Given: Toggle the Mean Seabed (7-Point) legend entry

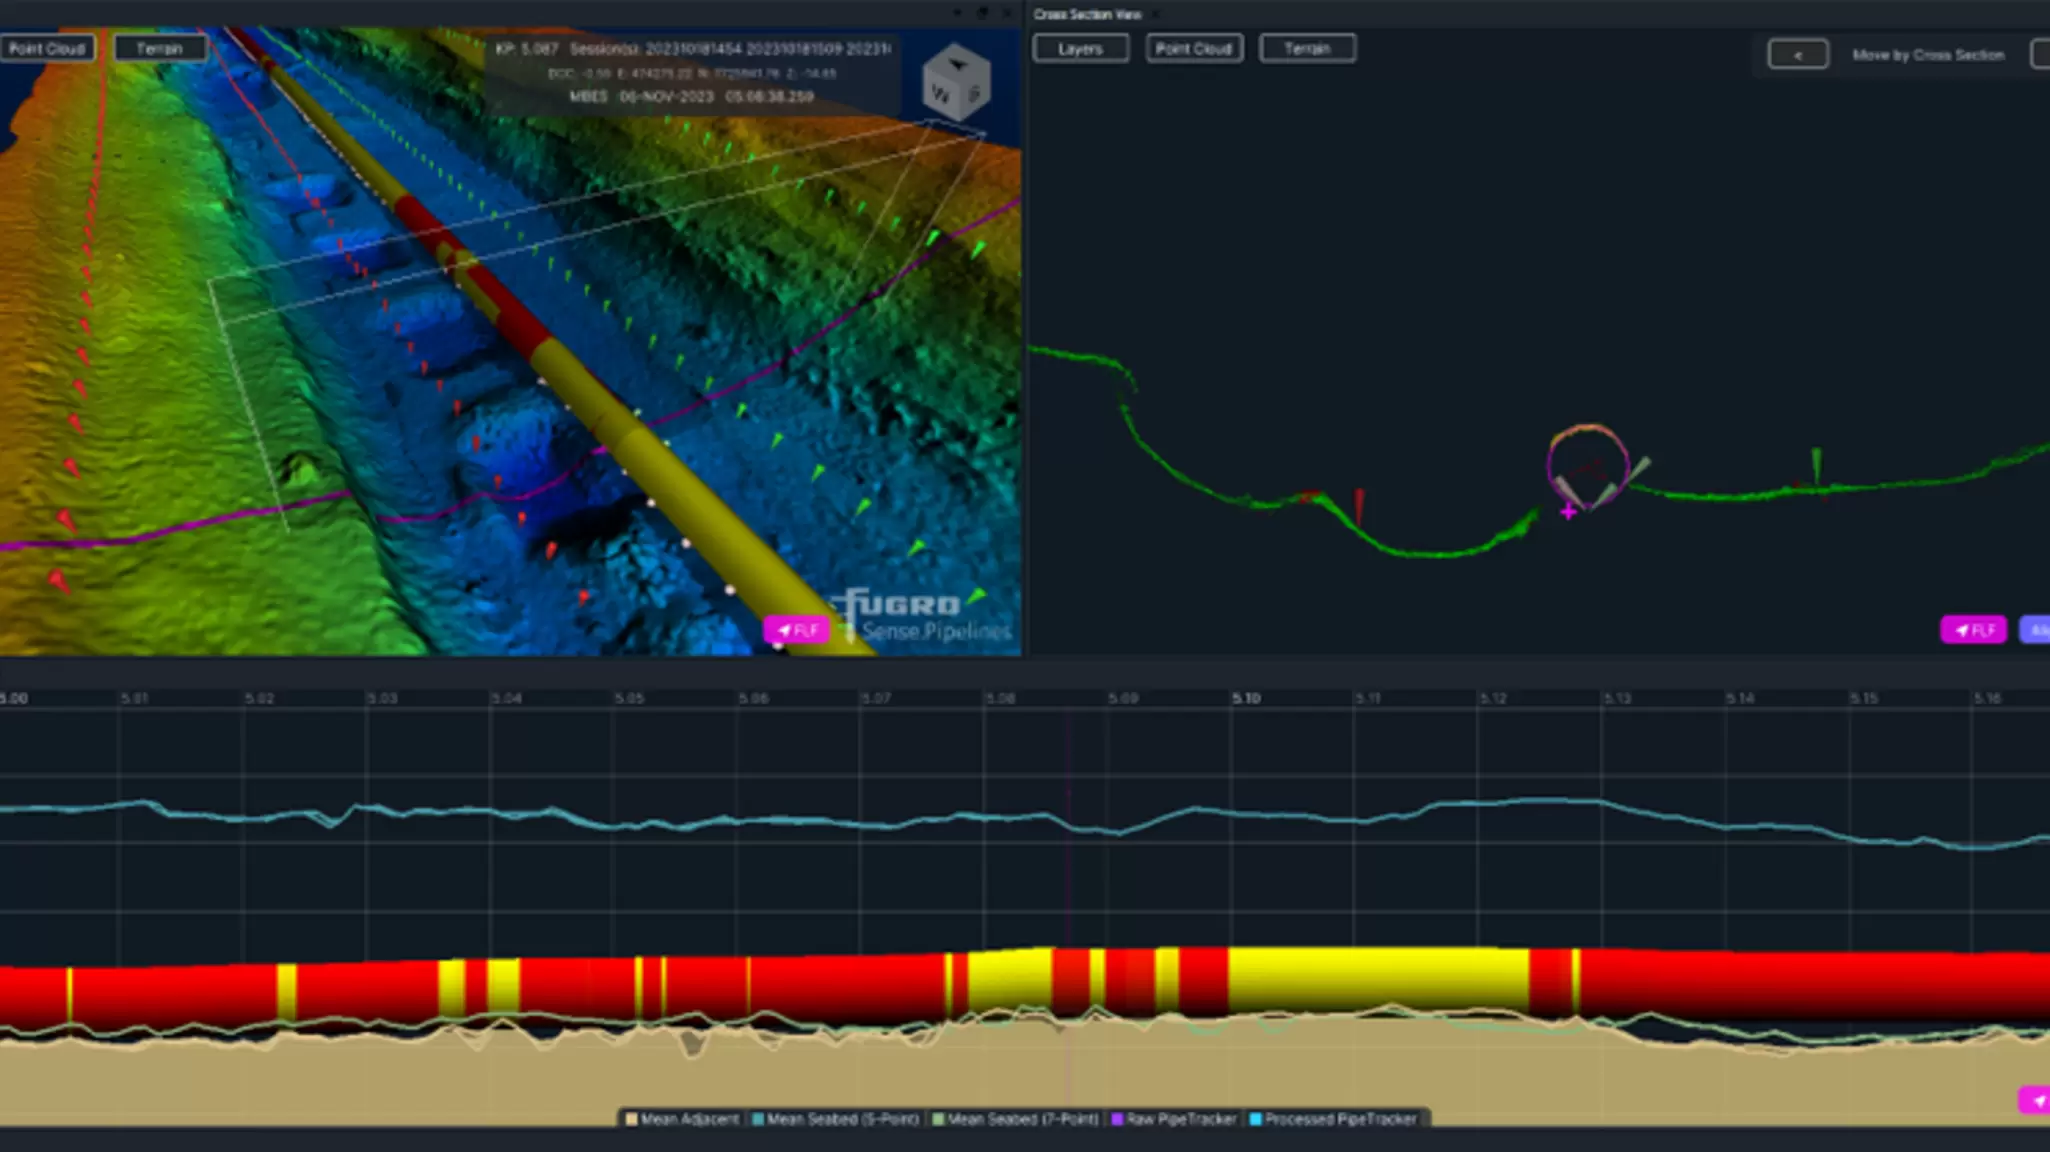Looking at the screenshot, I should pos(1015,1119).
